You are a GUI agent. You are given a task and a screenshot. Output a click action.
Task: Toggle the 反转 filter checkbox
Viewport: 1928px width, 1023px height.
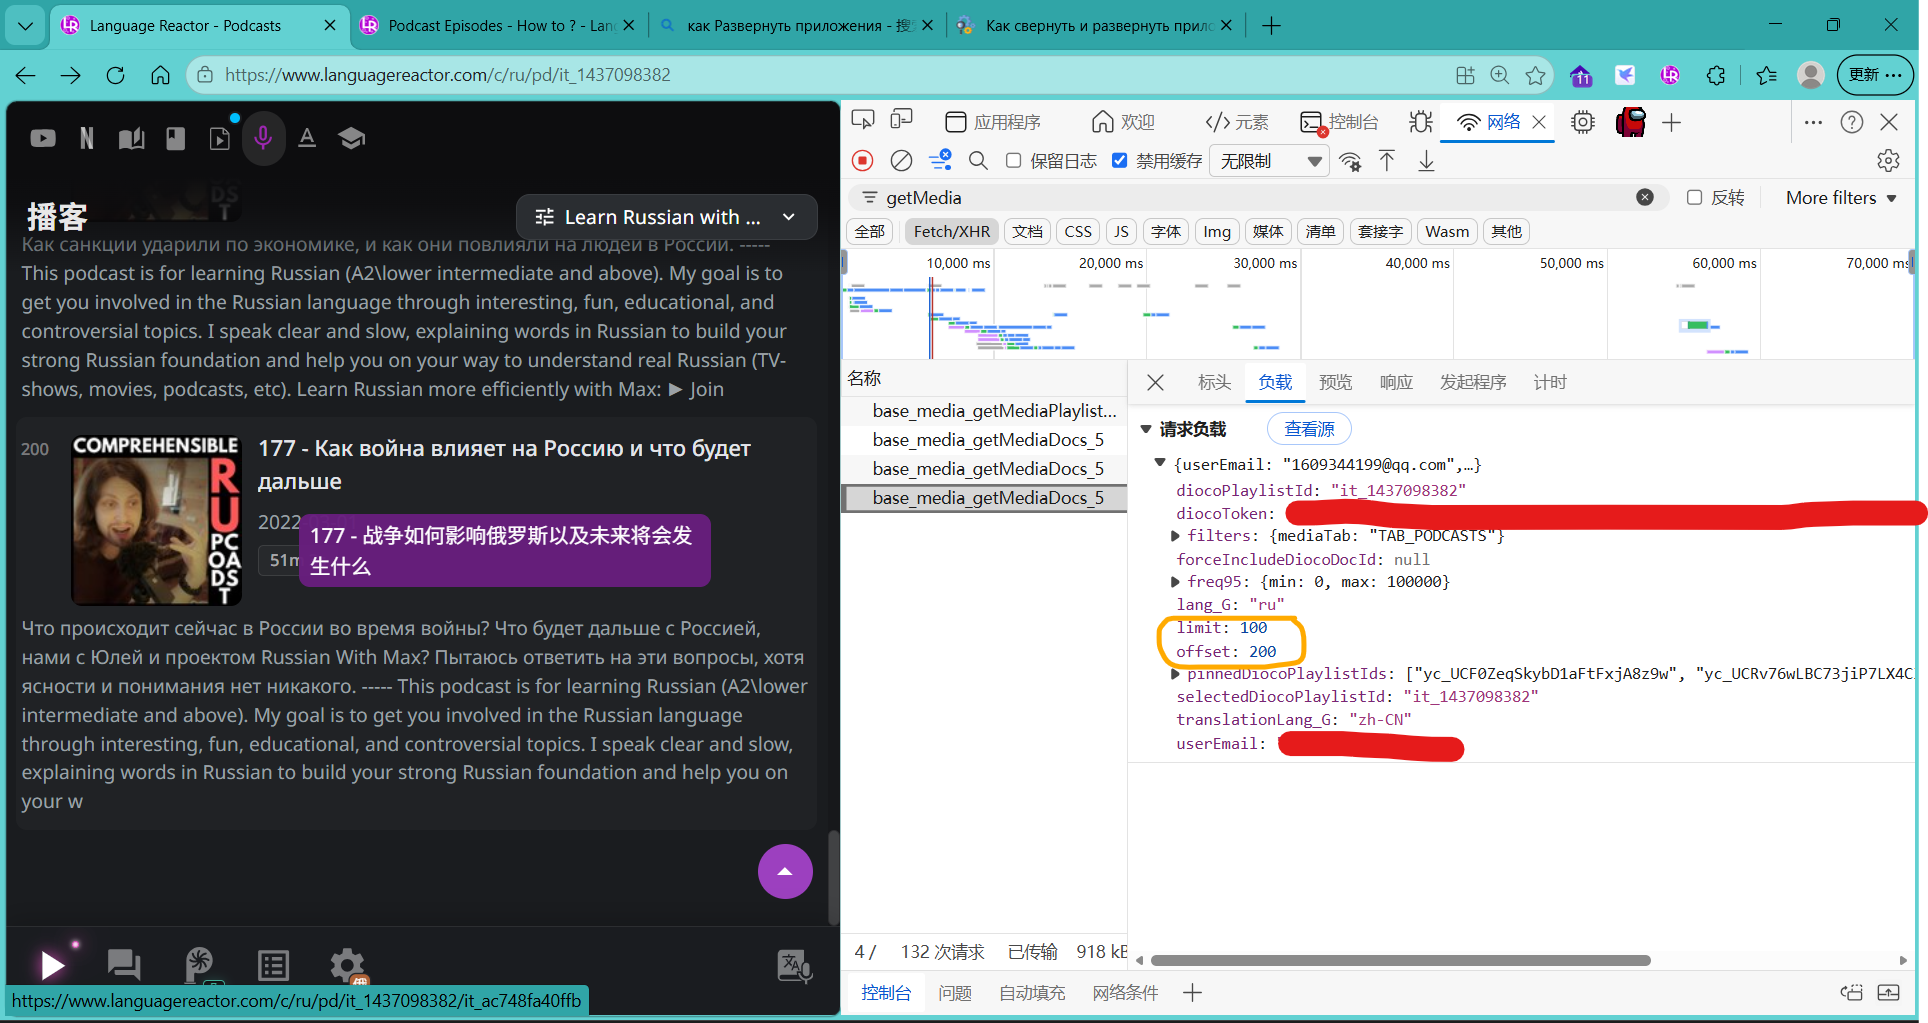click(1694, 197)
